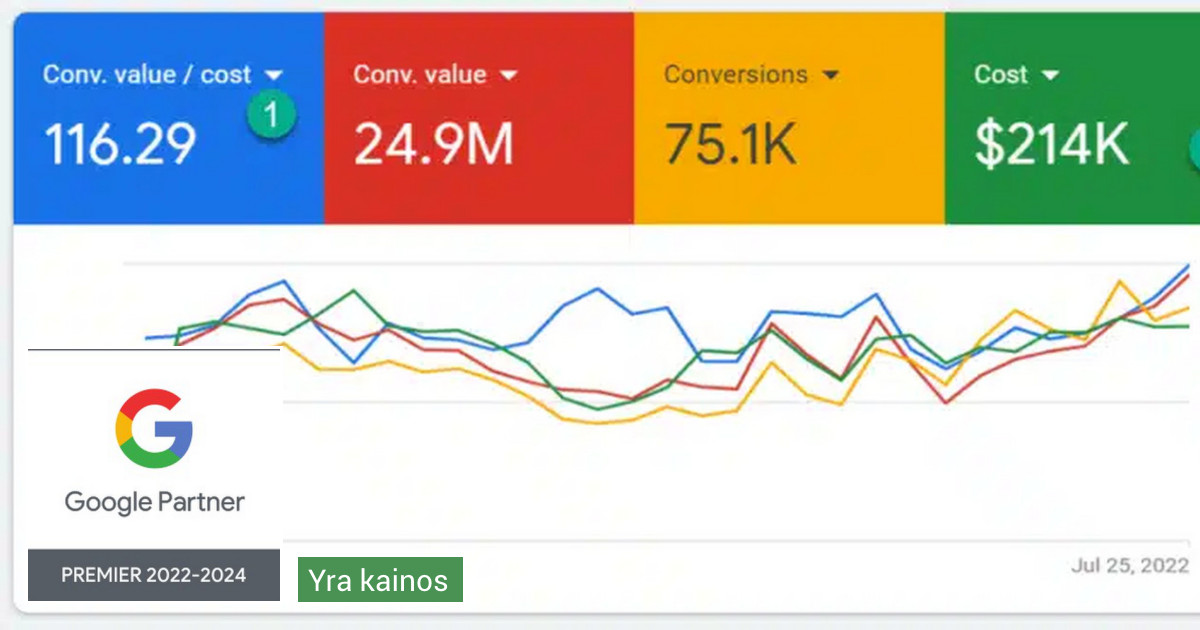The width and height of the screenshot is (1200, 630).
Task: Click the Yra kainos button
Action: point(380,580)
